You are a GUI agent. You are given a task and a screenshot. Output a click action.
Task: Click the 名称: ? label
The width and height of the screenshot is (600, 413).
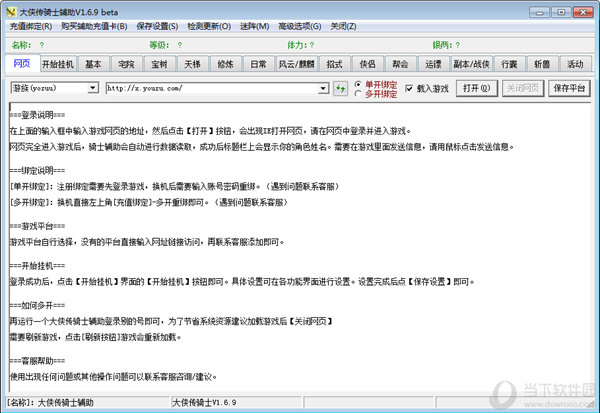pos(28,45)
